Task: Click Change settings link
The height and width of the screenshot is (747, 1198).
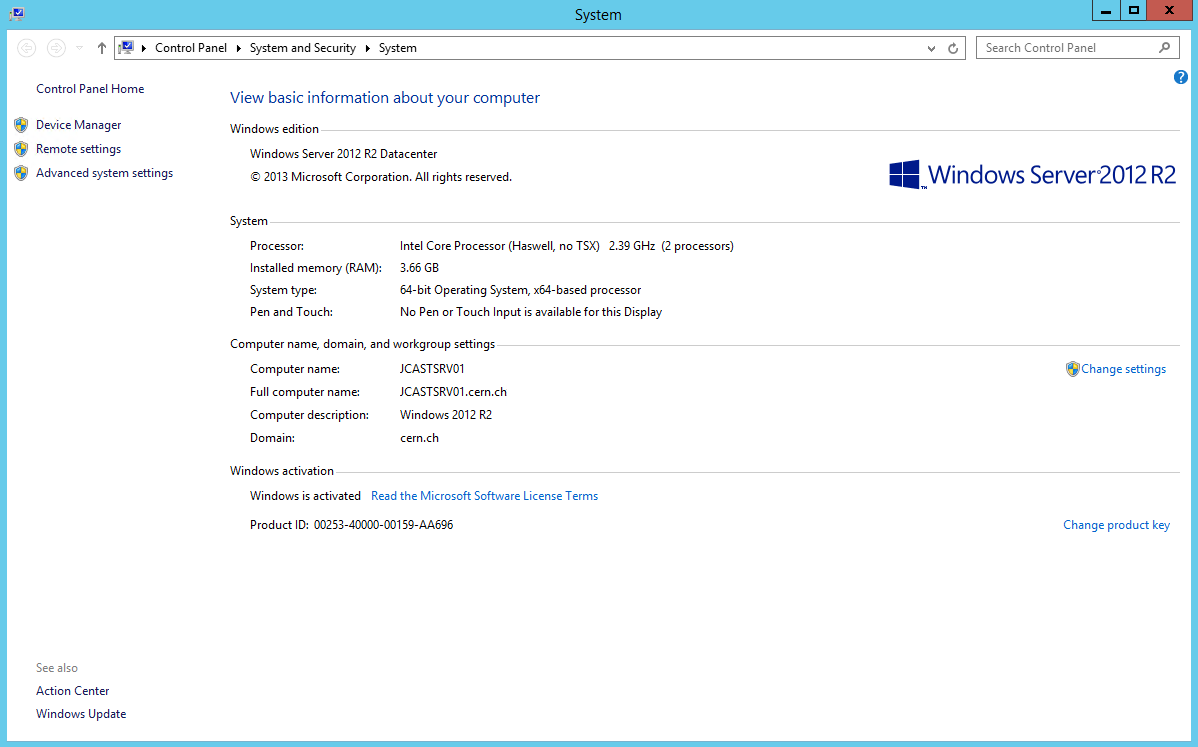Action: [x=1123, y=369]
